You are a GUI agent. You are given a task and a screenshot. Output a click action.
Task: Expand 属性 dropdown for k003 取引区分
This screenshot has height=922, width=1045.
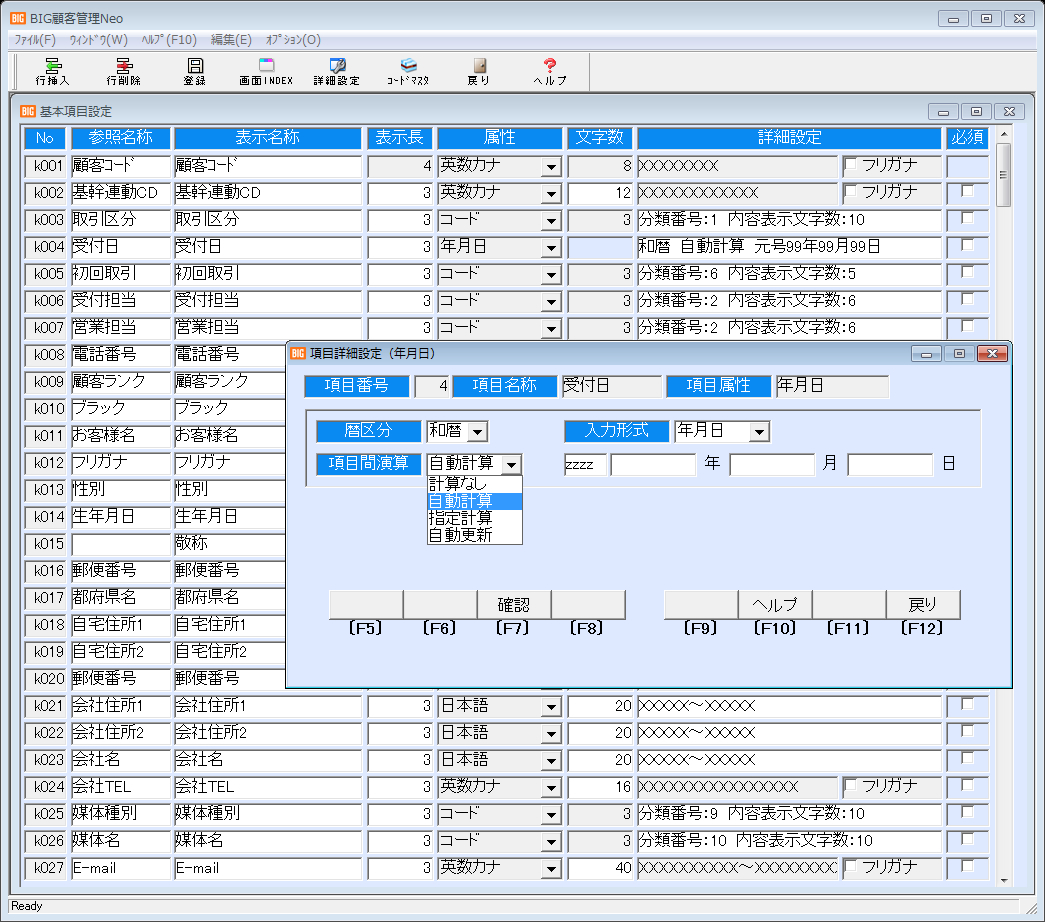click(551, 221)
